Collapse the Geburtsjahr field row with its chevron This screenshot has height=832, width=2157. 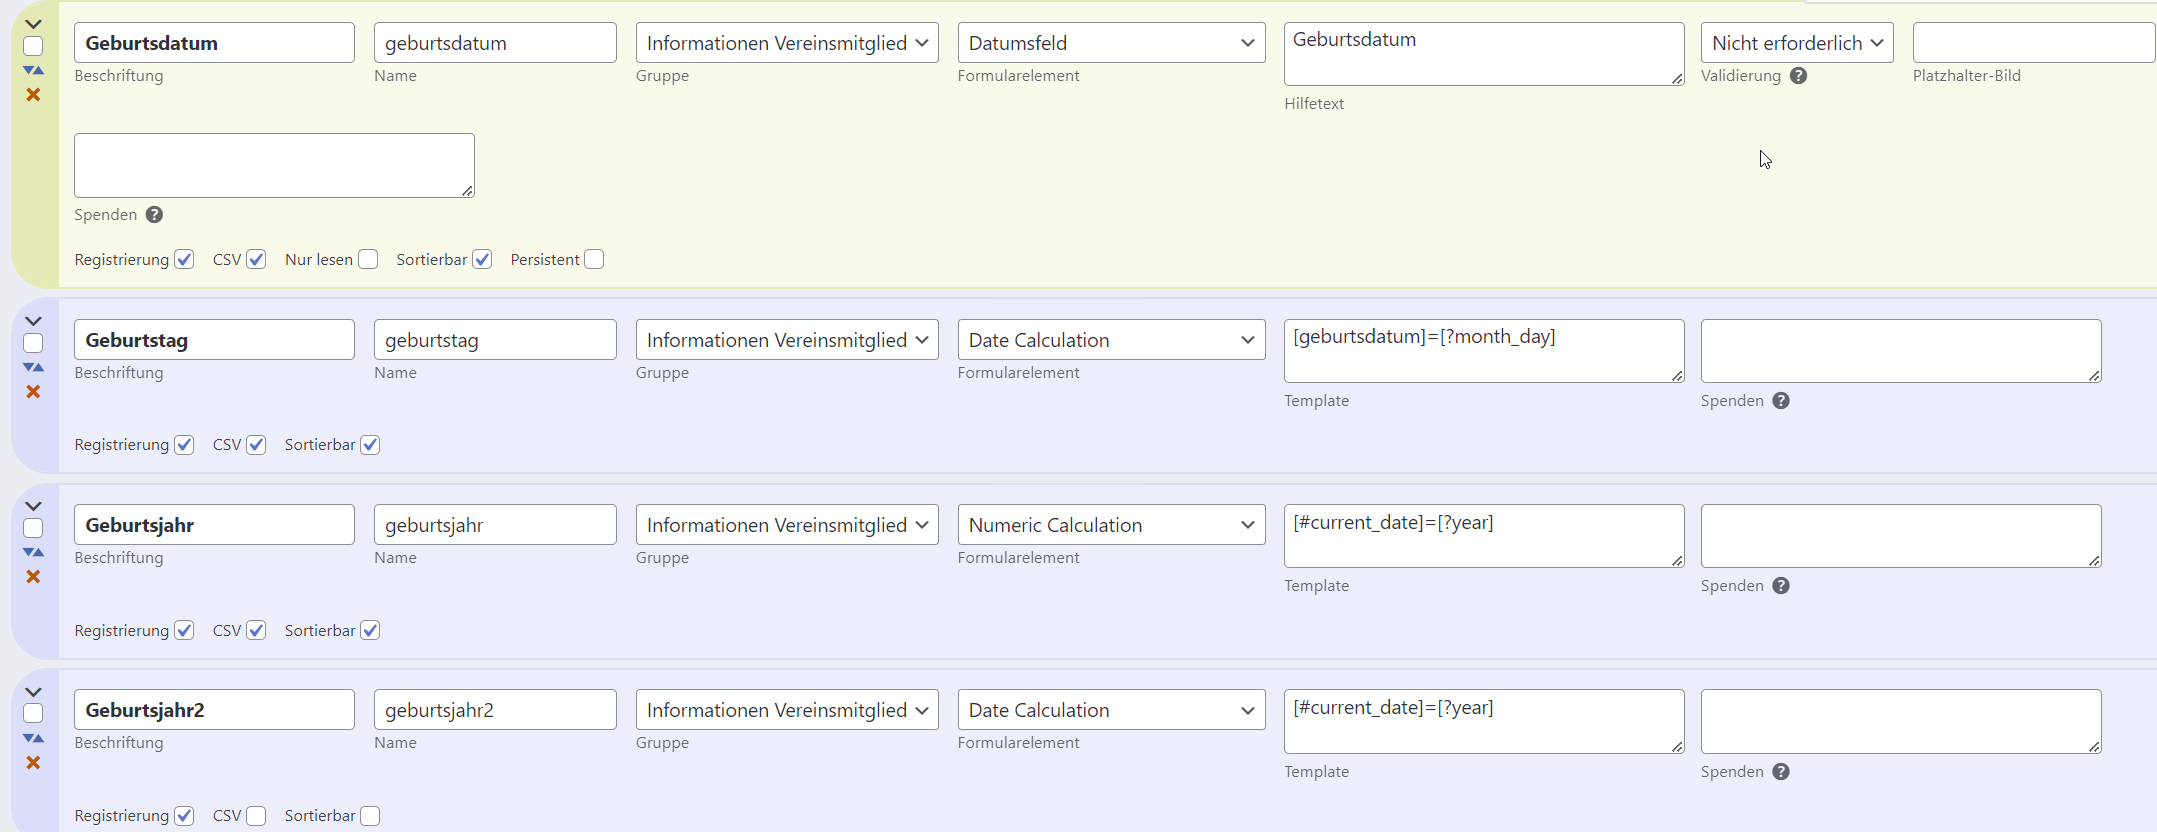coord(33,506)
